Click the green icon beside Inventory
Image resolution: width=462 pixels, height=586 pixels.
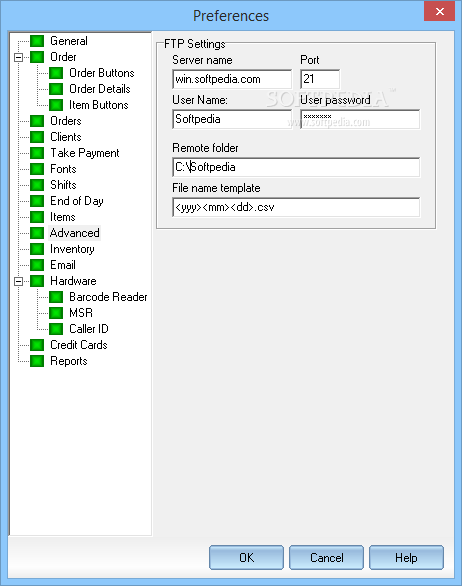pyautogui.click(x=37, y=249)
